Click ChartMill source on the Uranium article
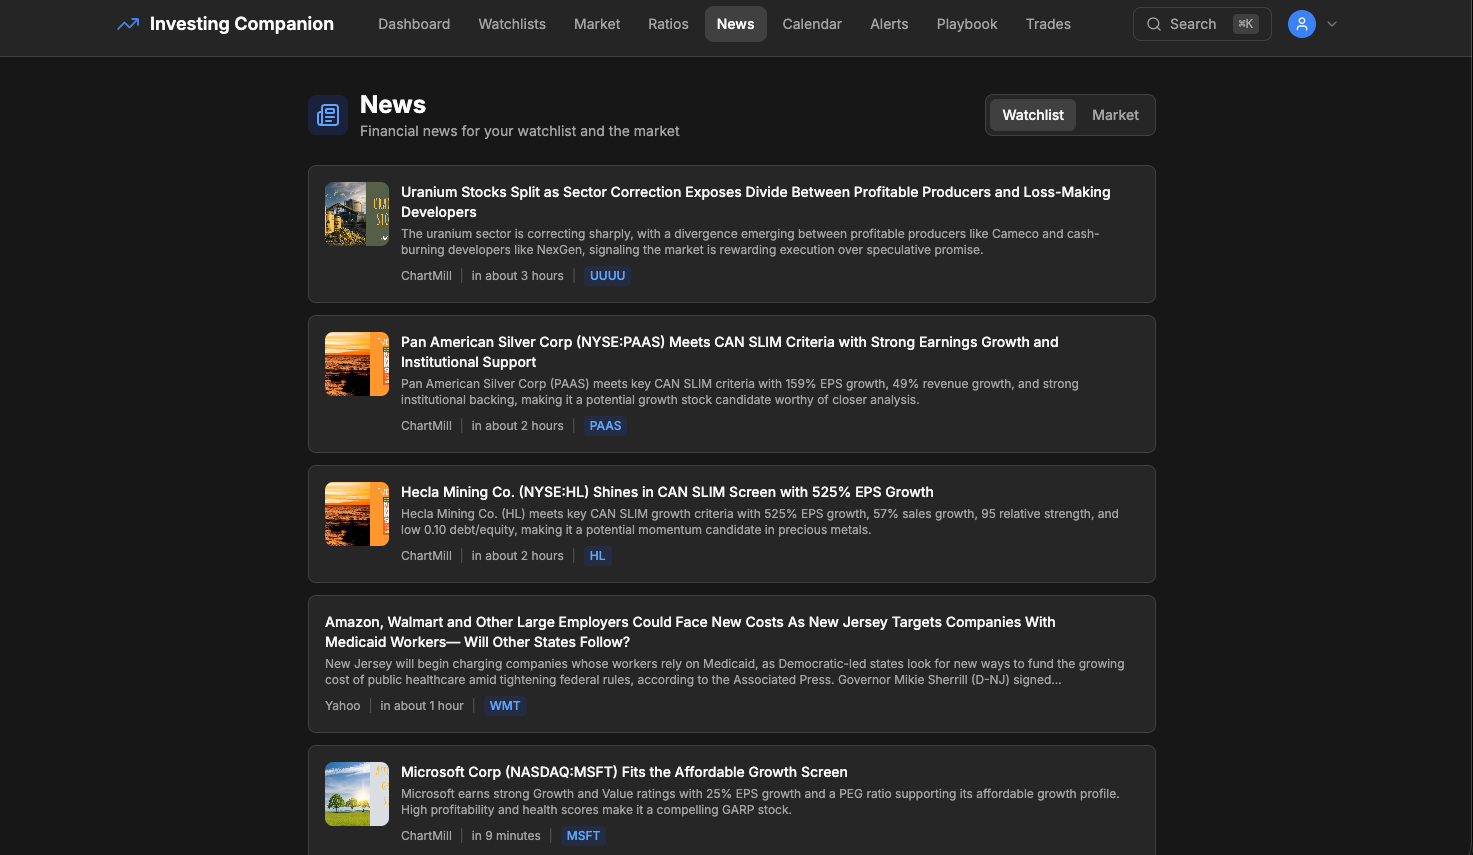 (x=426, y=276)
